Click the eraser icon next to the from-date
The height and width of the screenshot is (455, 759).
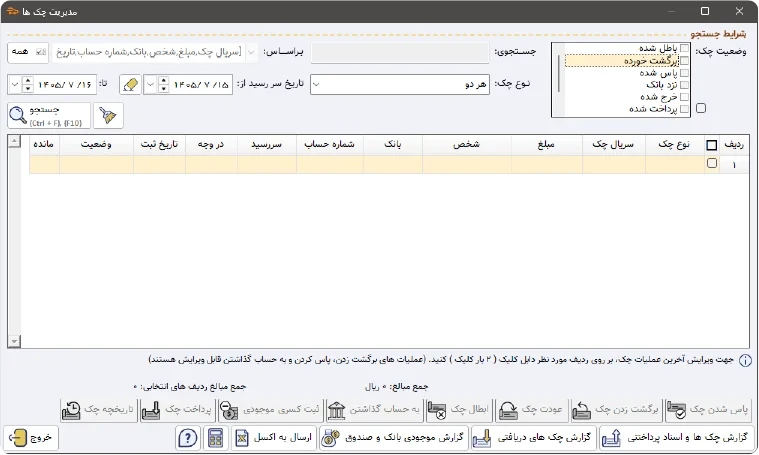pos(130,84)
